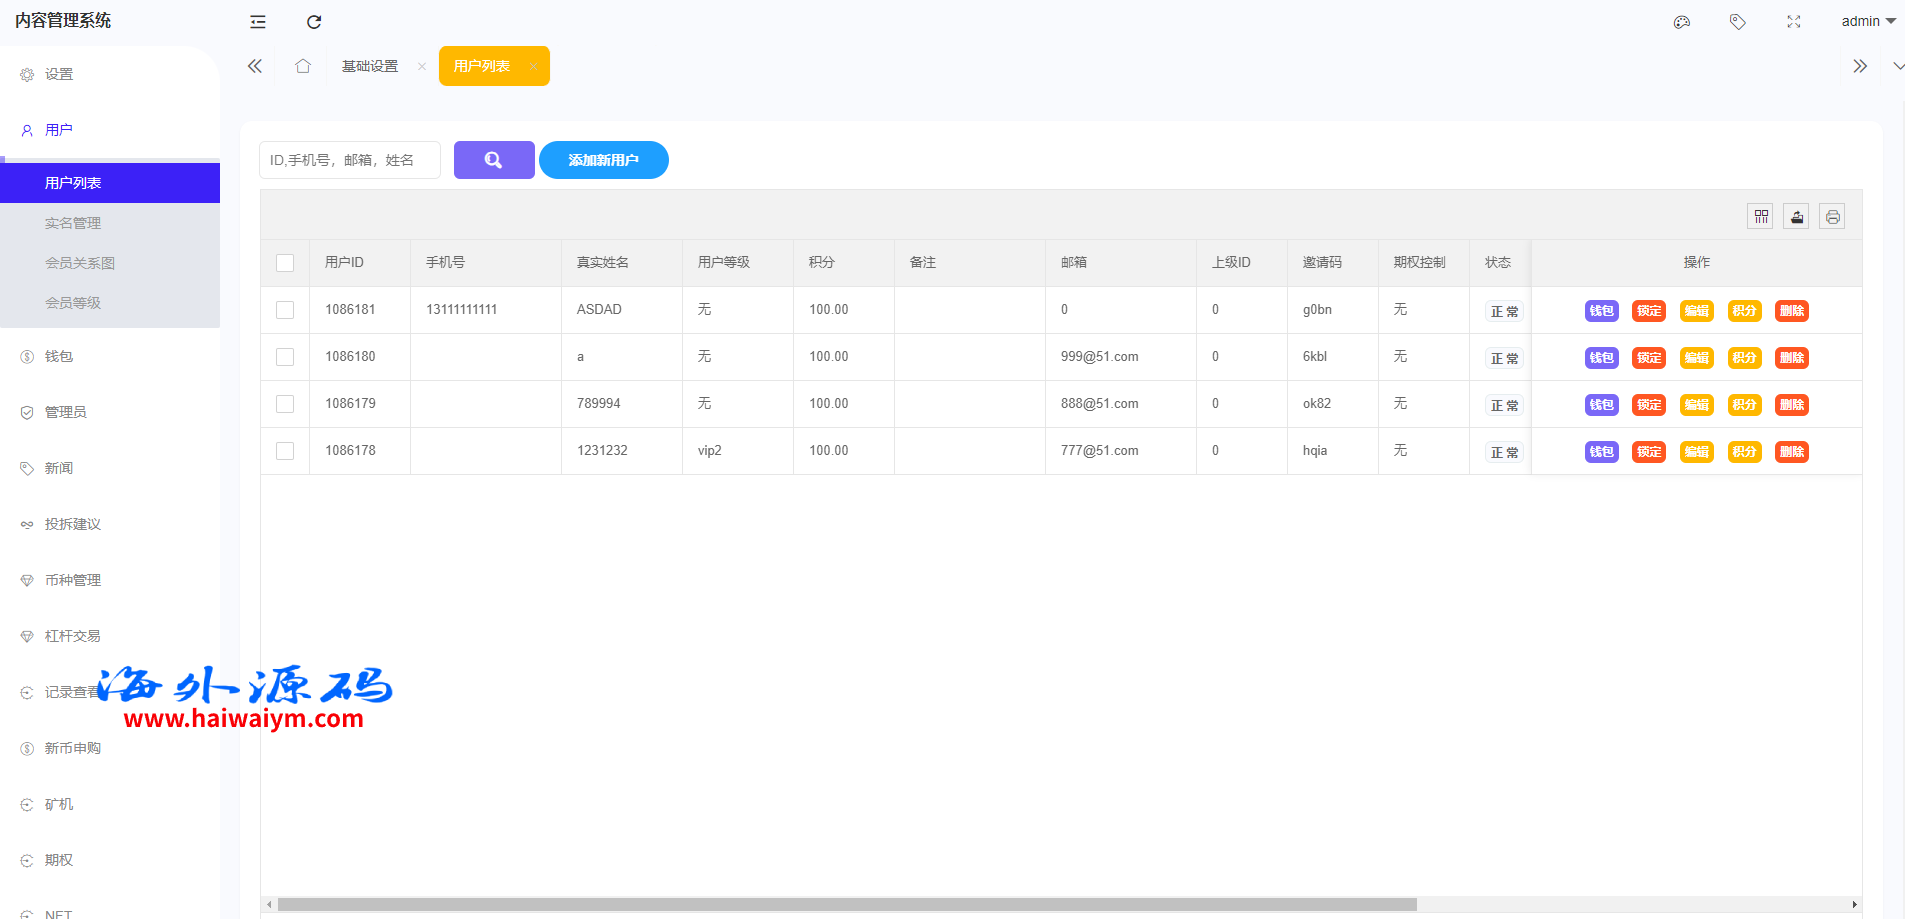1905x919 pixels.
Task: Select checkbox for user 1086181
Action: pyautogui.click(x=285, y=310)
